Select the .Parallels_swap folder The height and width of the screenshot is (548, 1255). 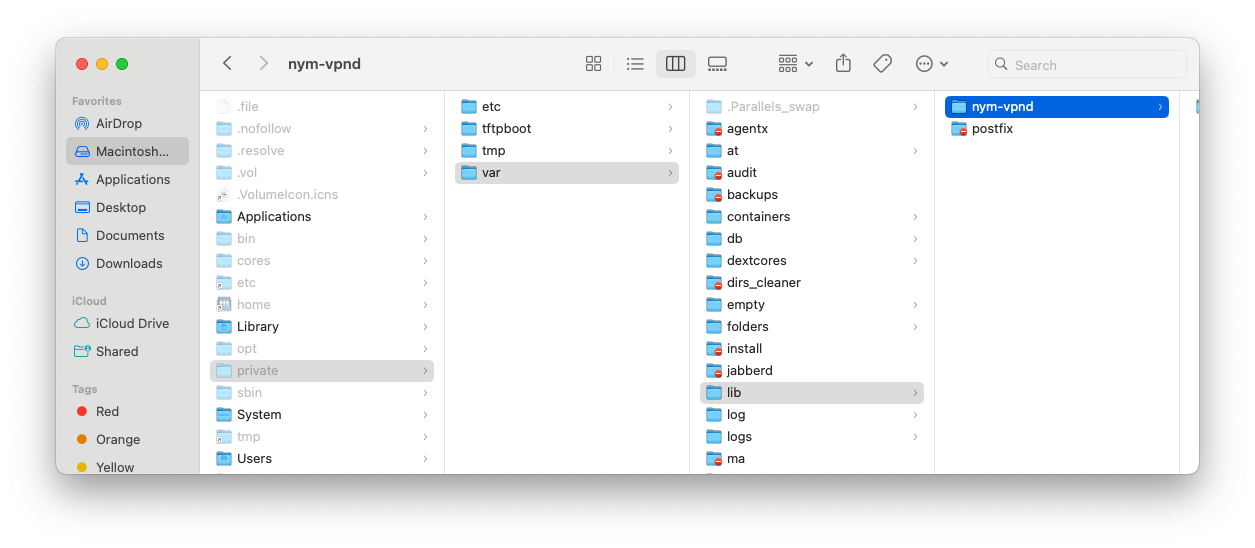[x=812, y=106]
